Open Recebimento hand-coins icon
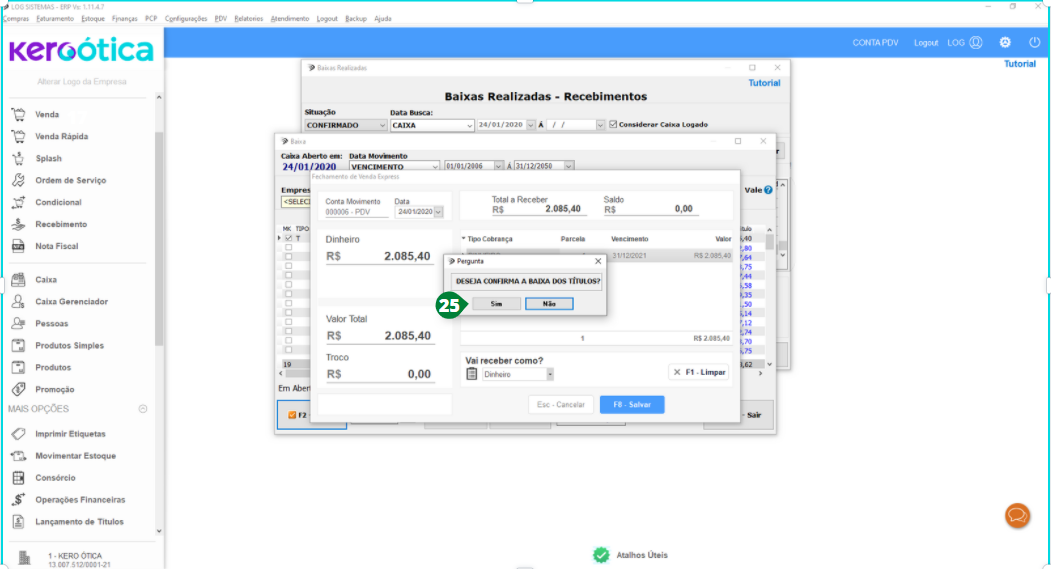The height and width of the screenshot is (569, 1051). 18,225
